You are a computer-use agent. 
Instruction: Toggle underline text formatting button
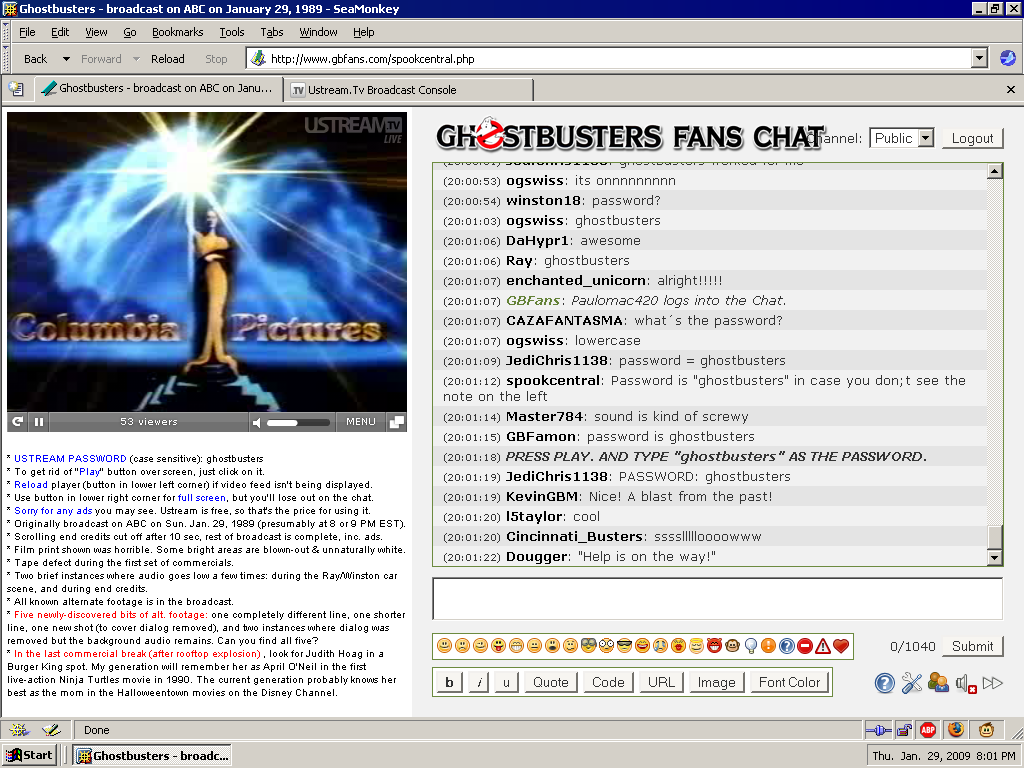[x=506, y=682]
